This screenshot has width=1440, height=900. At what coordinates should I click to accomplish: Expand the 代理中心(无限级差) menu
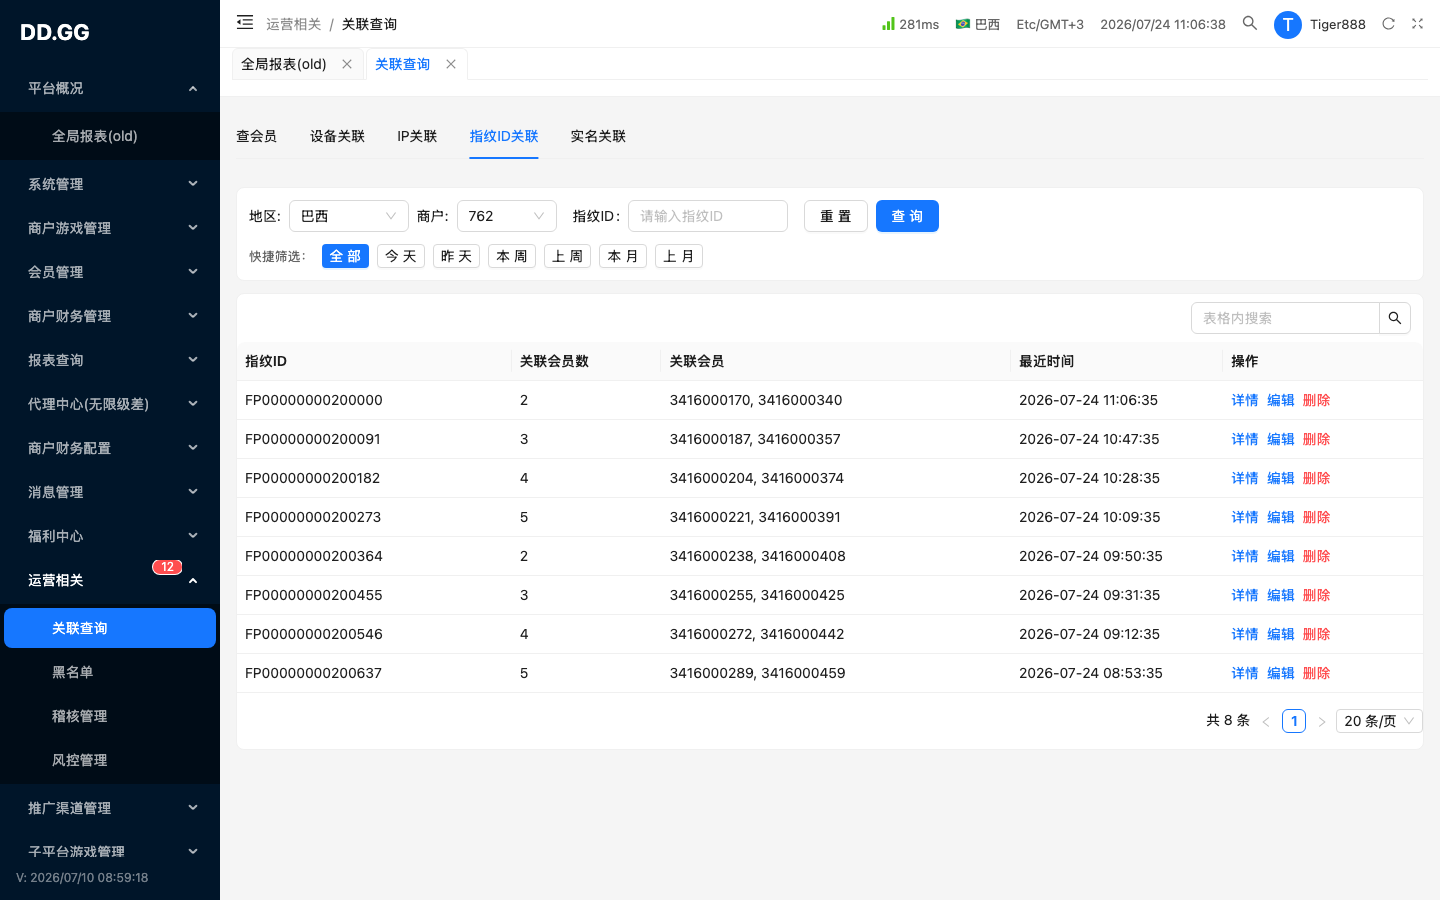pyautogui.click(x=110, y=404)
